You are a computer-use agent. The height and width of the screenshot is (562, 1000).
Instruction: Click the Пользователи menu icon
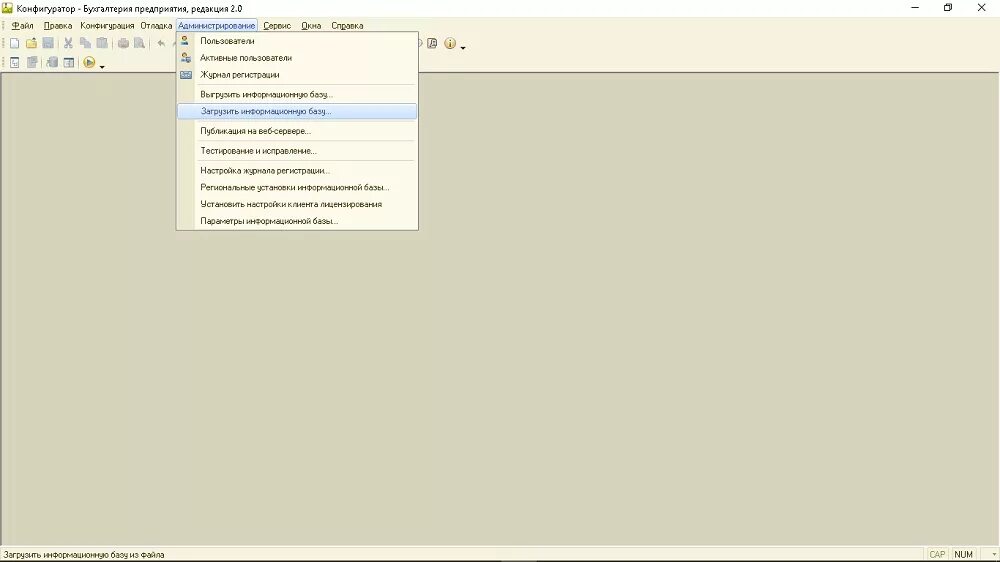[x=185, y=41]
